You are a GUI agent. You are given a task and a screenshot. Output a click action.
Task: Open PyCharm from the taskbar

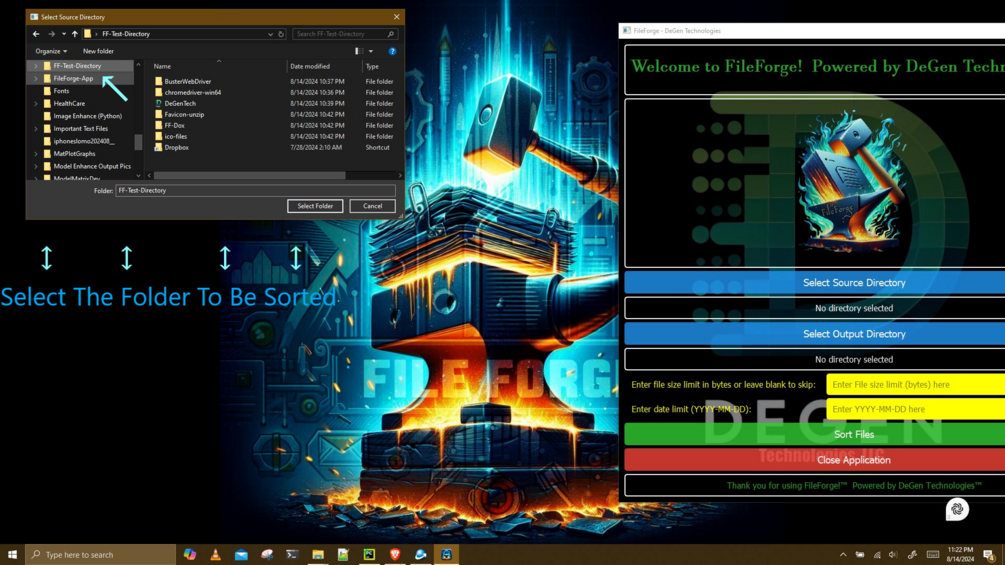pos(369,555)
